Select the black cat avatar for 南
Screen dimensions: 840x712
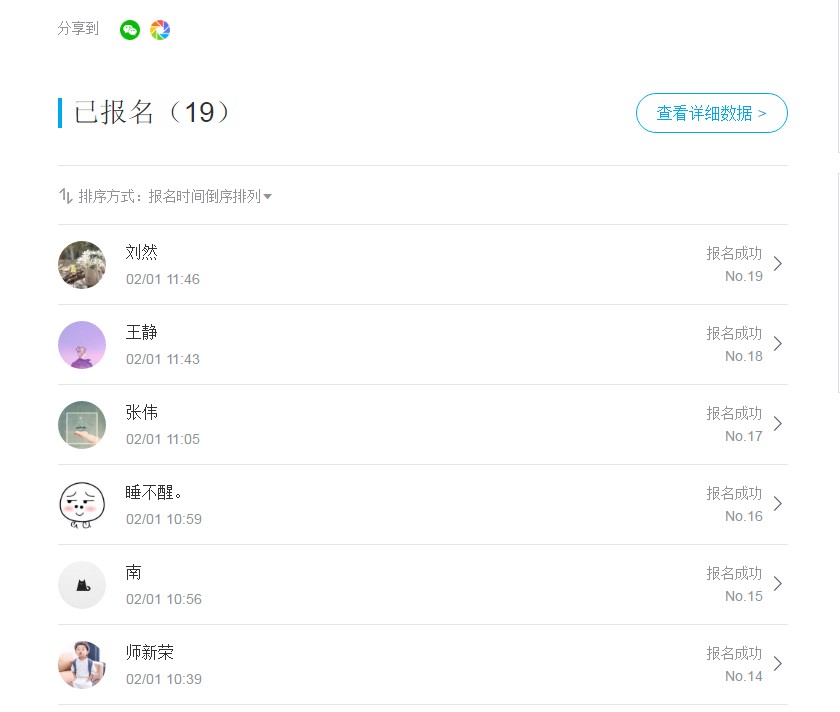point(82,585)
